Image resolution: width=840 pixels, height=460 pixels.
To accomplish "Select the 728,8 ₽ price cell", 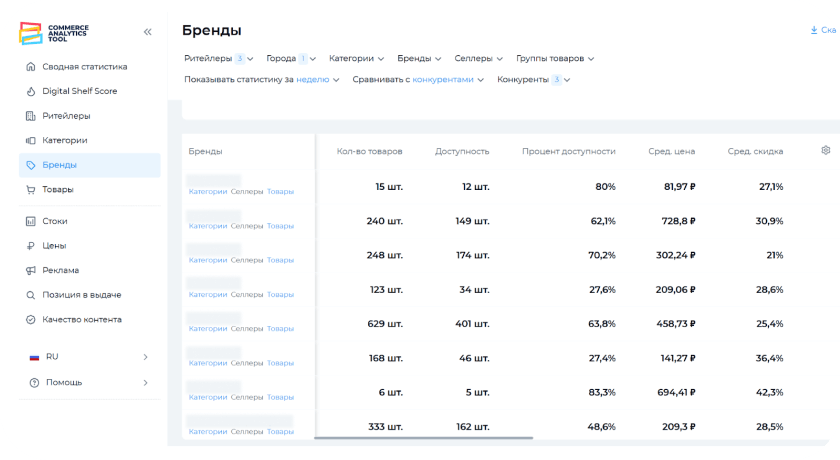I will (x=678, y=221).
